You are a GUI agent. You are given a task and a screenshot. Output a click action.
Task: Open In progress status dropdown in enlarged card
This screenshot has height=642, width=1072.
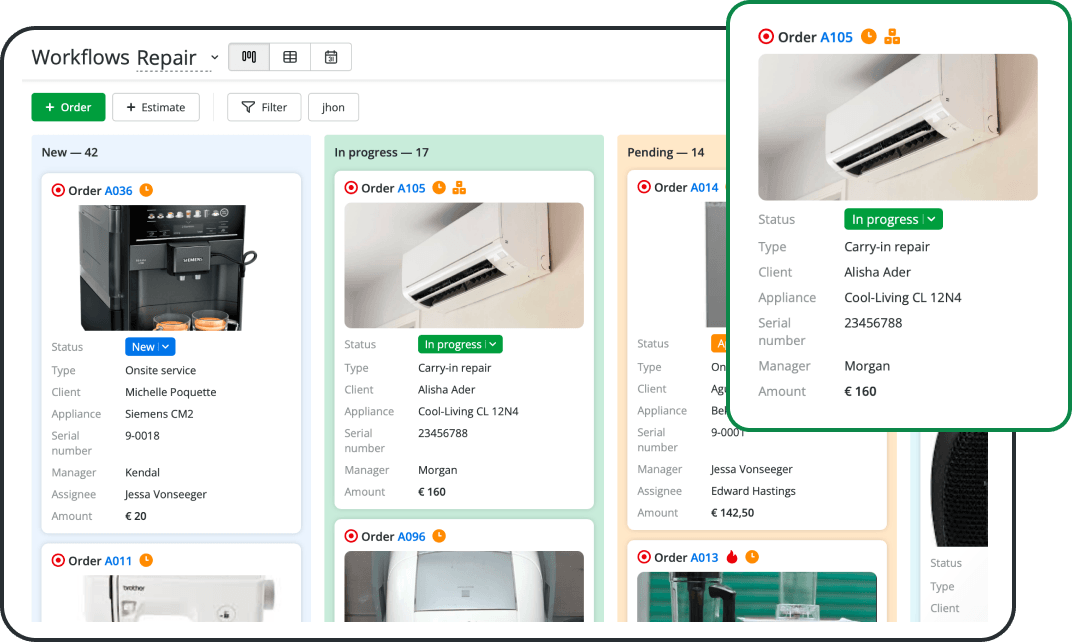pyautogui.click(x=894, y=219)
